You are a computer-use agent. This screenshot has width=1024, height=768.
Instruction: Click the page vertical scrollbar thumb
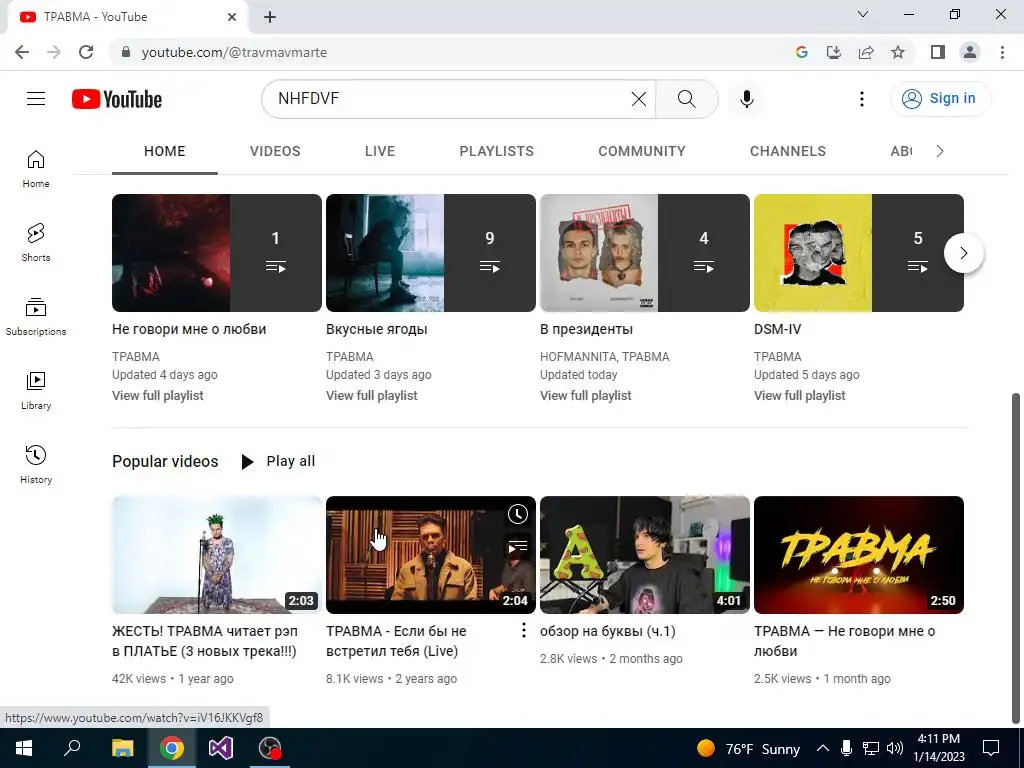coord(1016,558)
